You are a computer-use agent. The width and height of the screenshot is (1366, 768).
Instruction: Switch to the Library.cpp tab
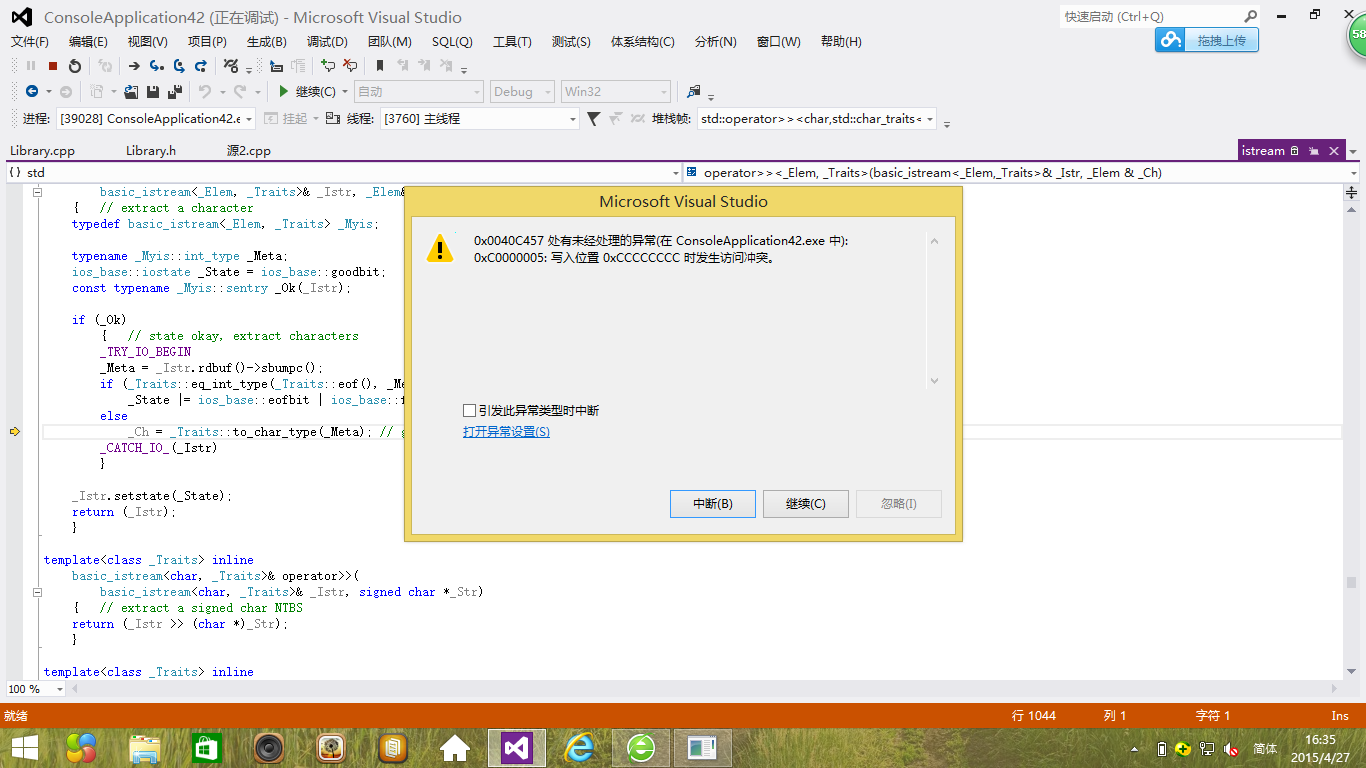pos(42,151)
